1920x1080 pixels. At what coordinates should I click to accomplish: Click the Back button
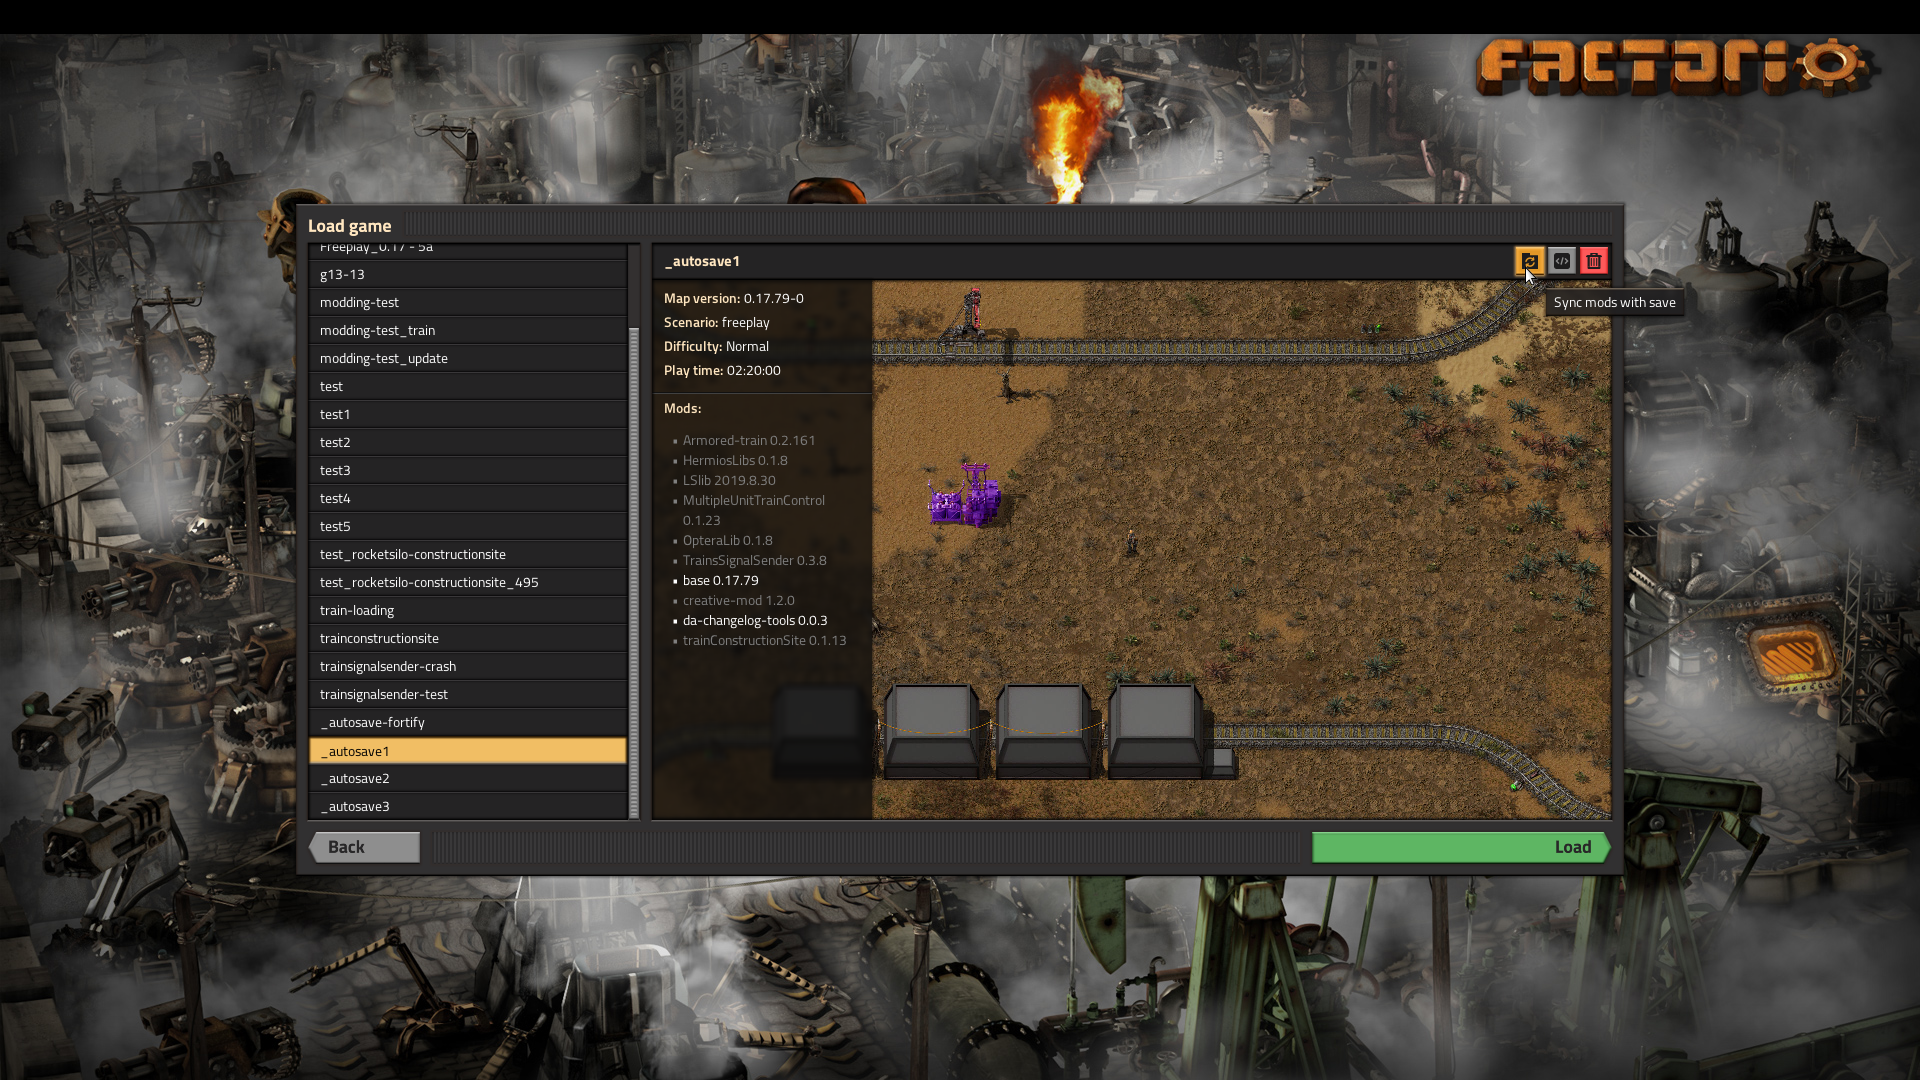point(364,847)
